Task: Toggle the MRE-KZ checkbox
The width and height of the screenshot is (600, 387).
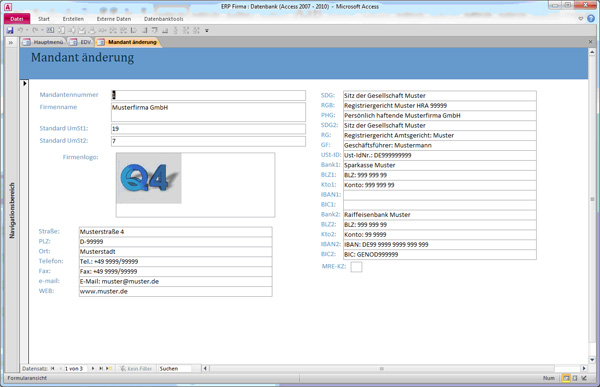Action: 356,267
